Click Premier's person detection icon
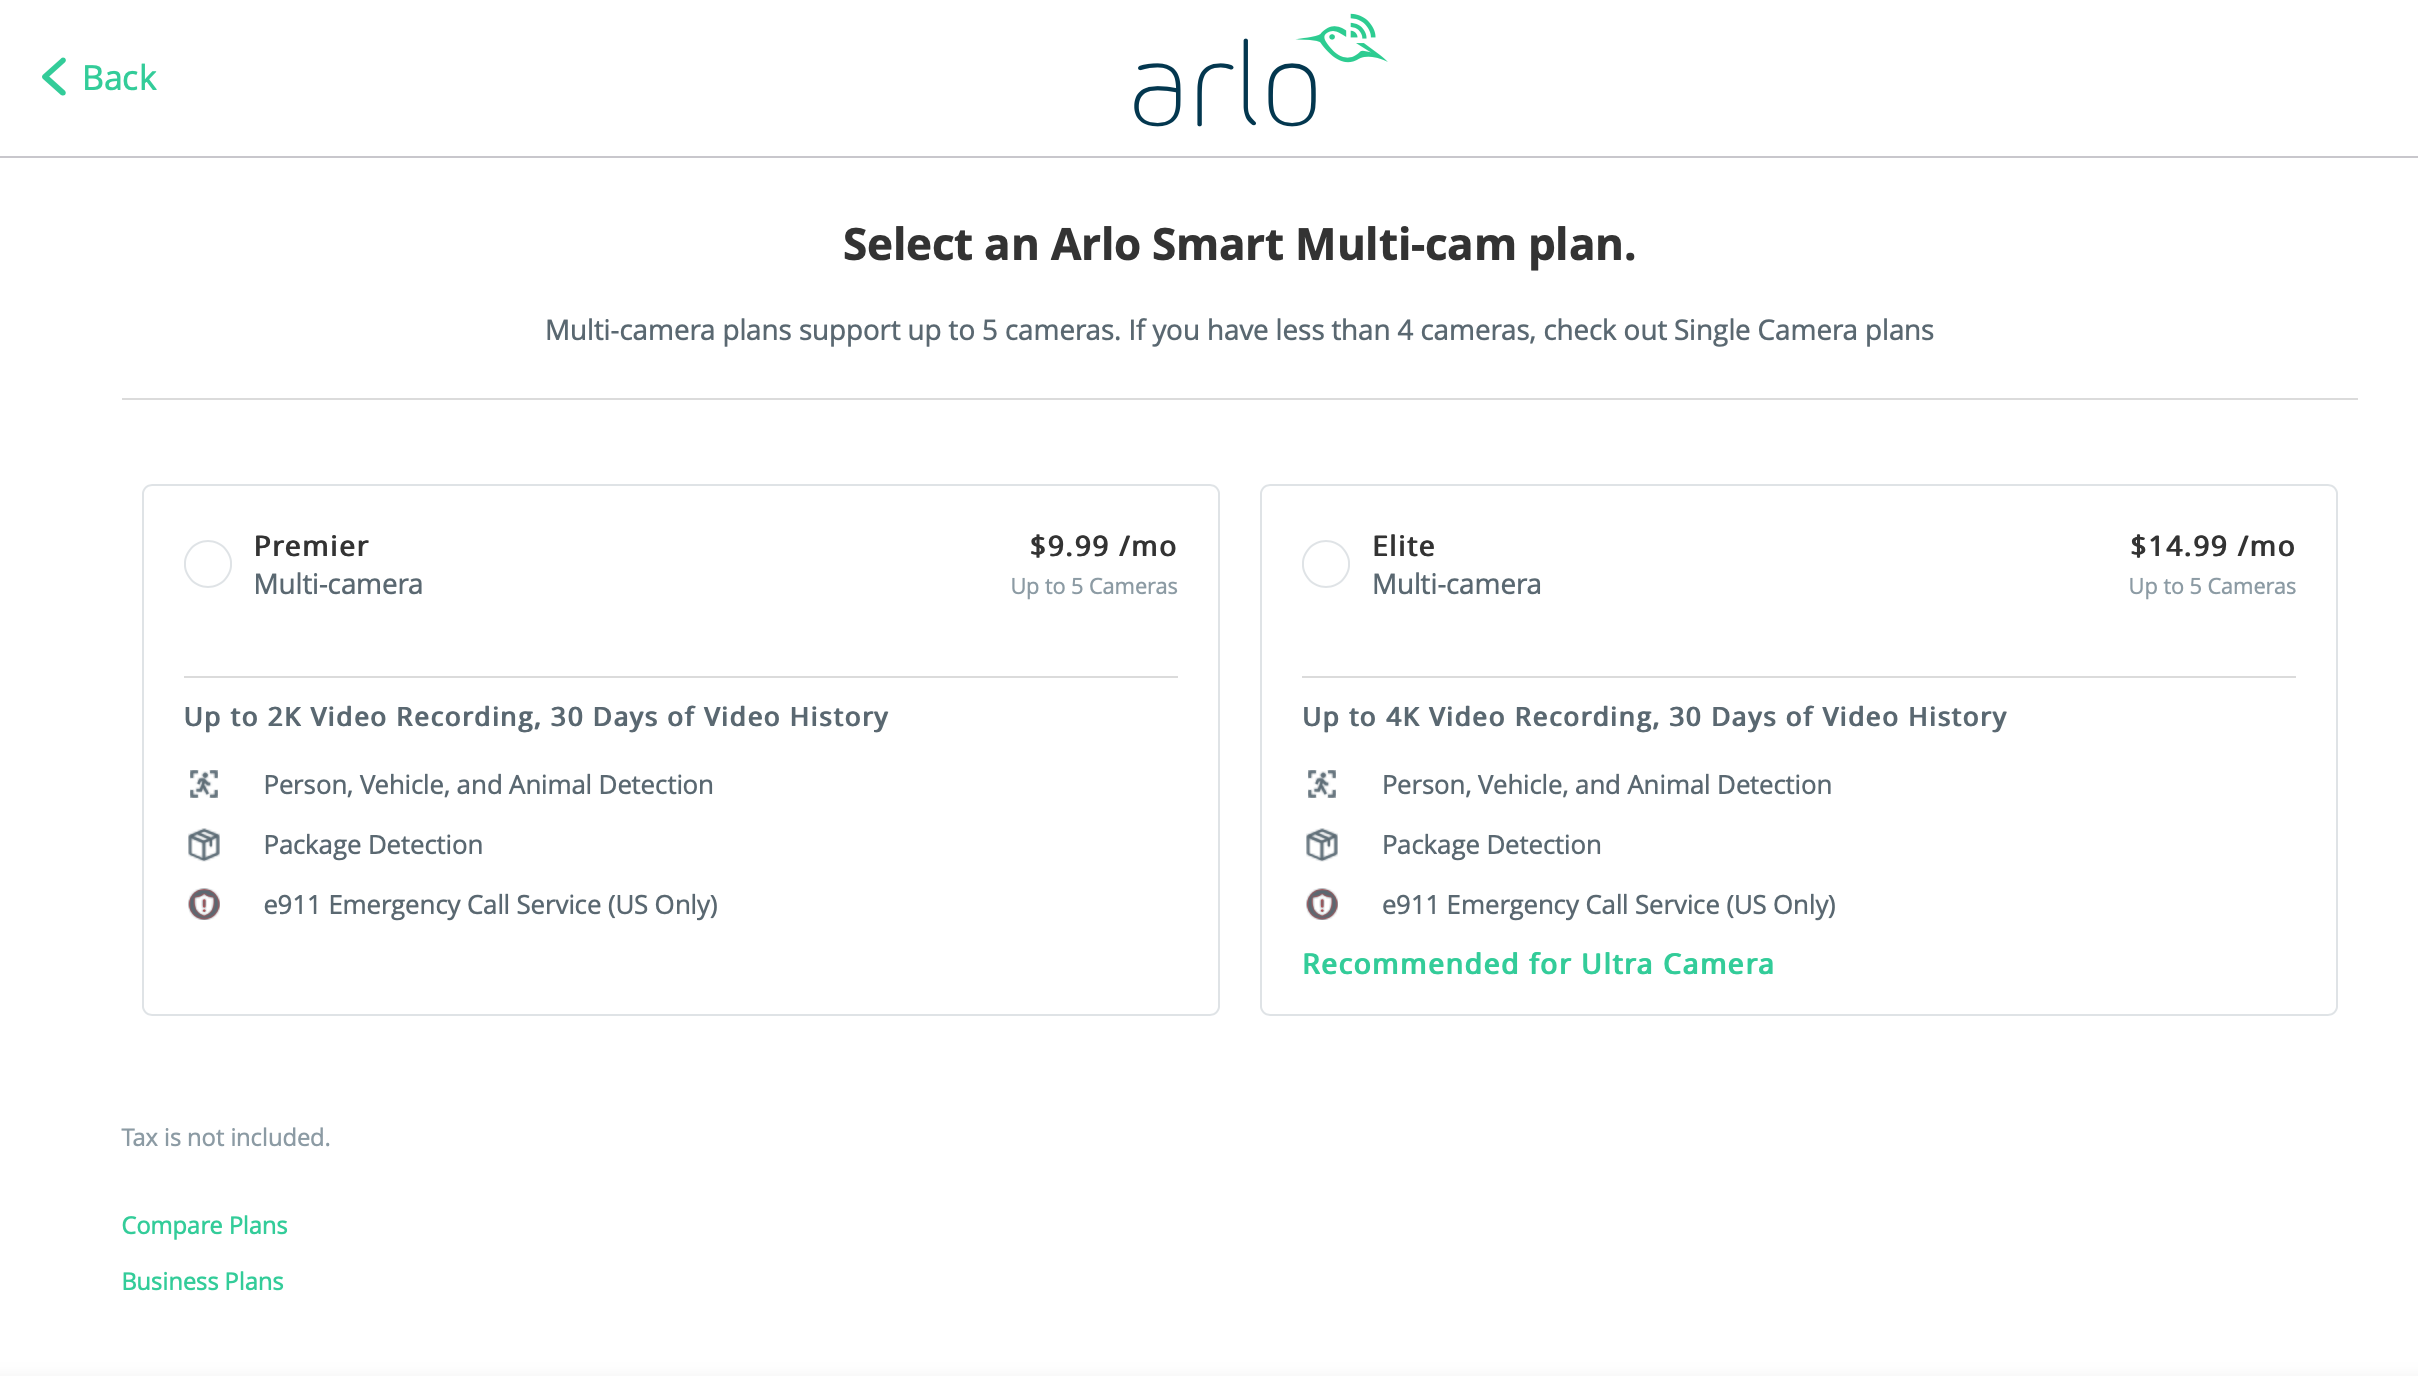 click(204, 784)
